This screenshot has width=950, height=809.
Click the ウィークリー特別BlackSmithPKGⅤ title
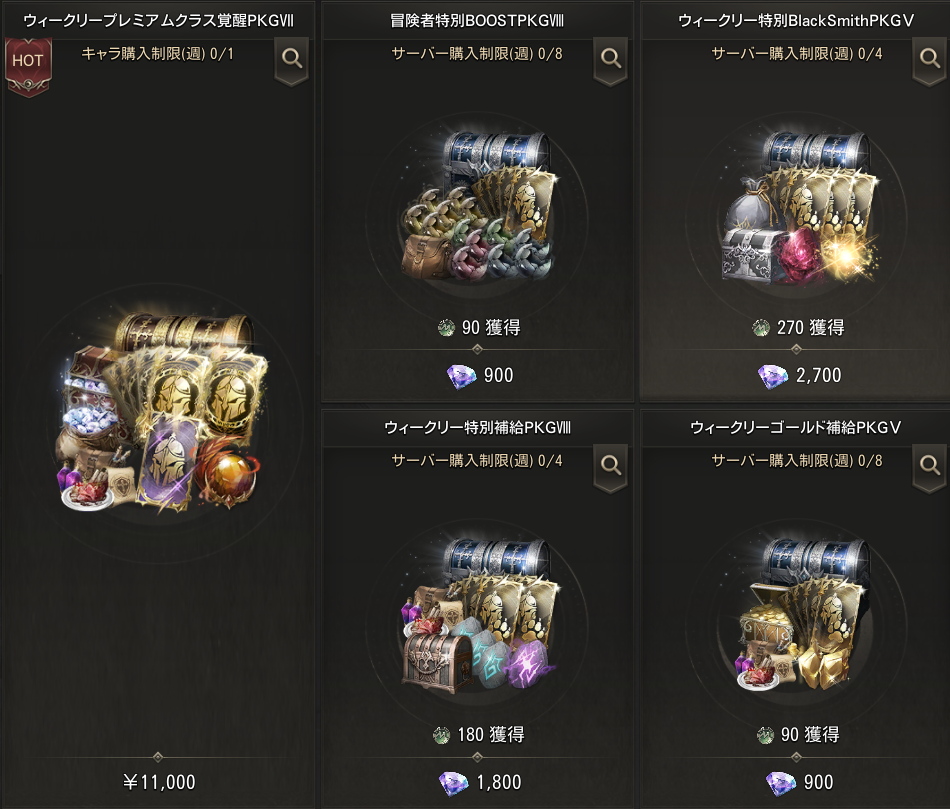[796, 21]
